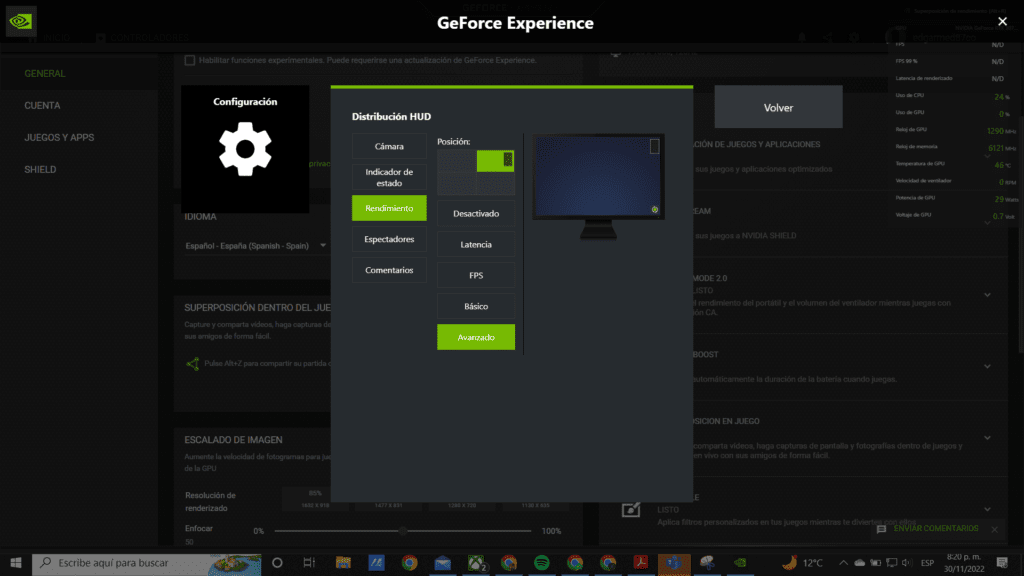Open Task View from the taskbar
Screen dimensions: 1024x576
tap(310, 563)
